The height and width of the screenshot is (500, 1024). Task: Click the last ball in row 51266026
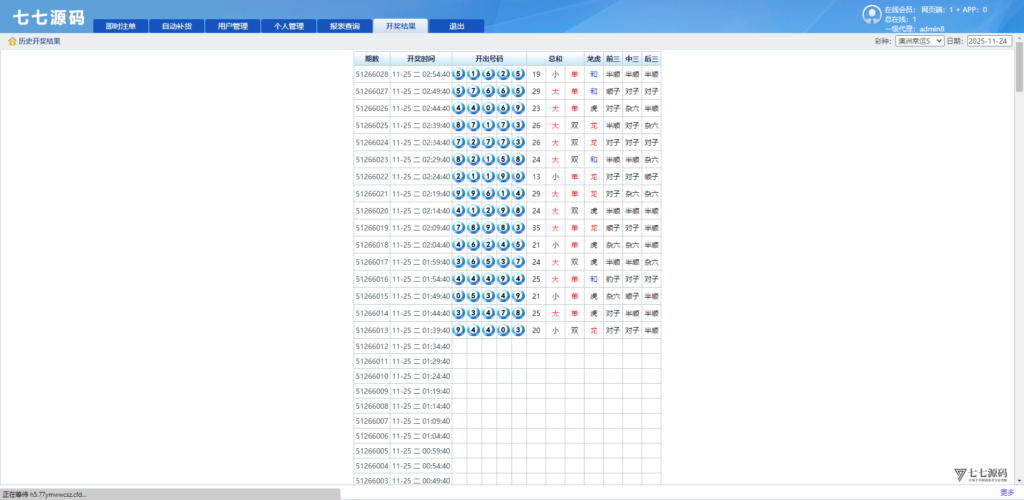coord(518,108)
